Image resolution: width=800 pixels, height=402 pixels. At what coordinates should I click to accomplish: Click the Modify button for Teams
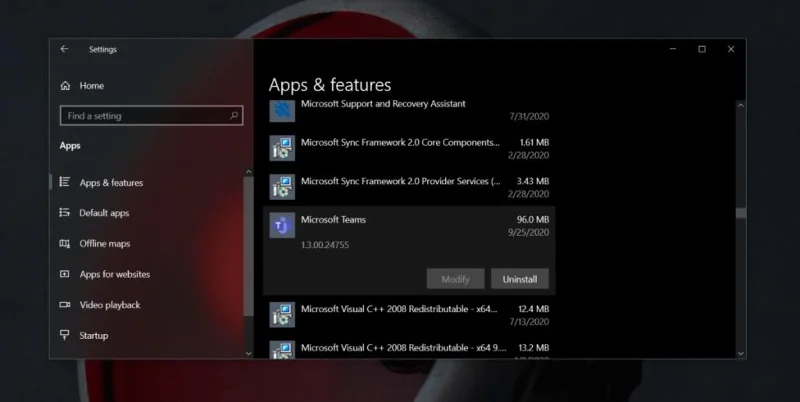coord(456,279)
